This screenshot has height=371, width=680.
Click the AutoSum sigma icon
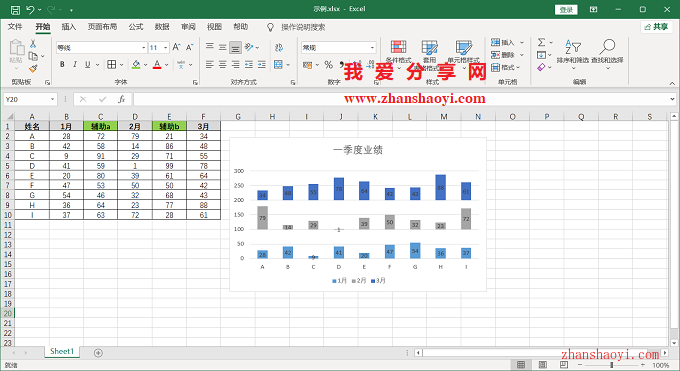coord(541,42)
